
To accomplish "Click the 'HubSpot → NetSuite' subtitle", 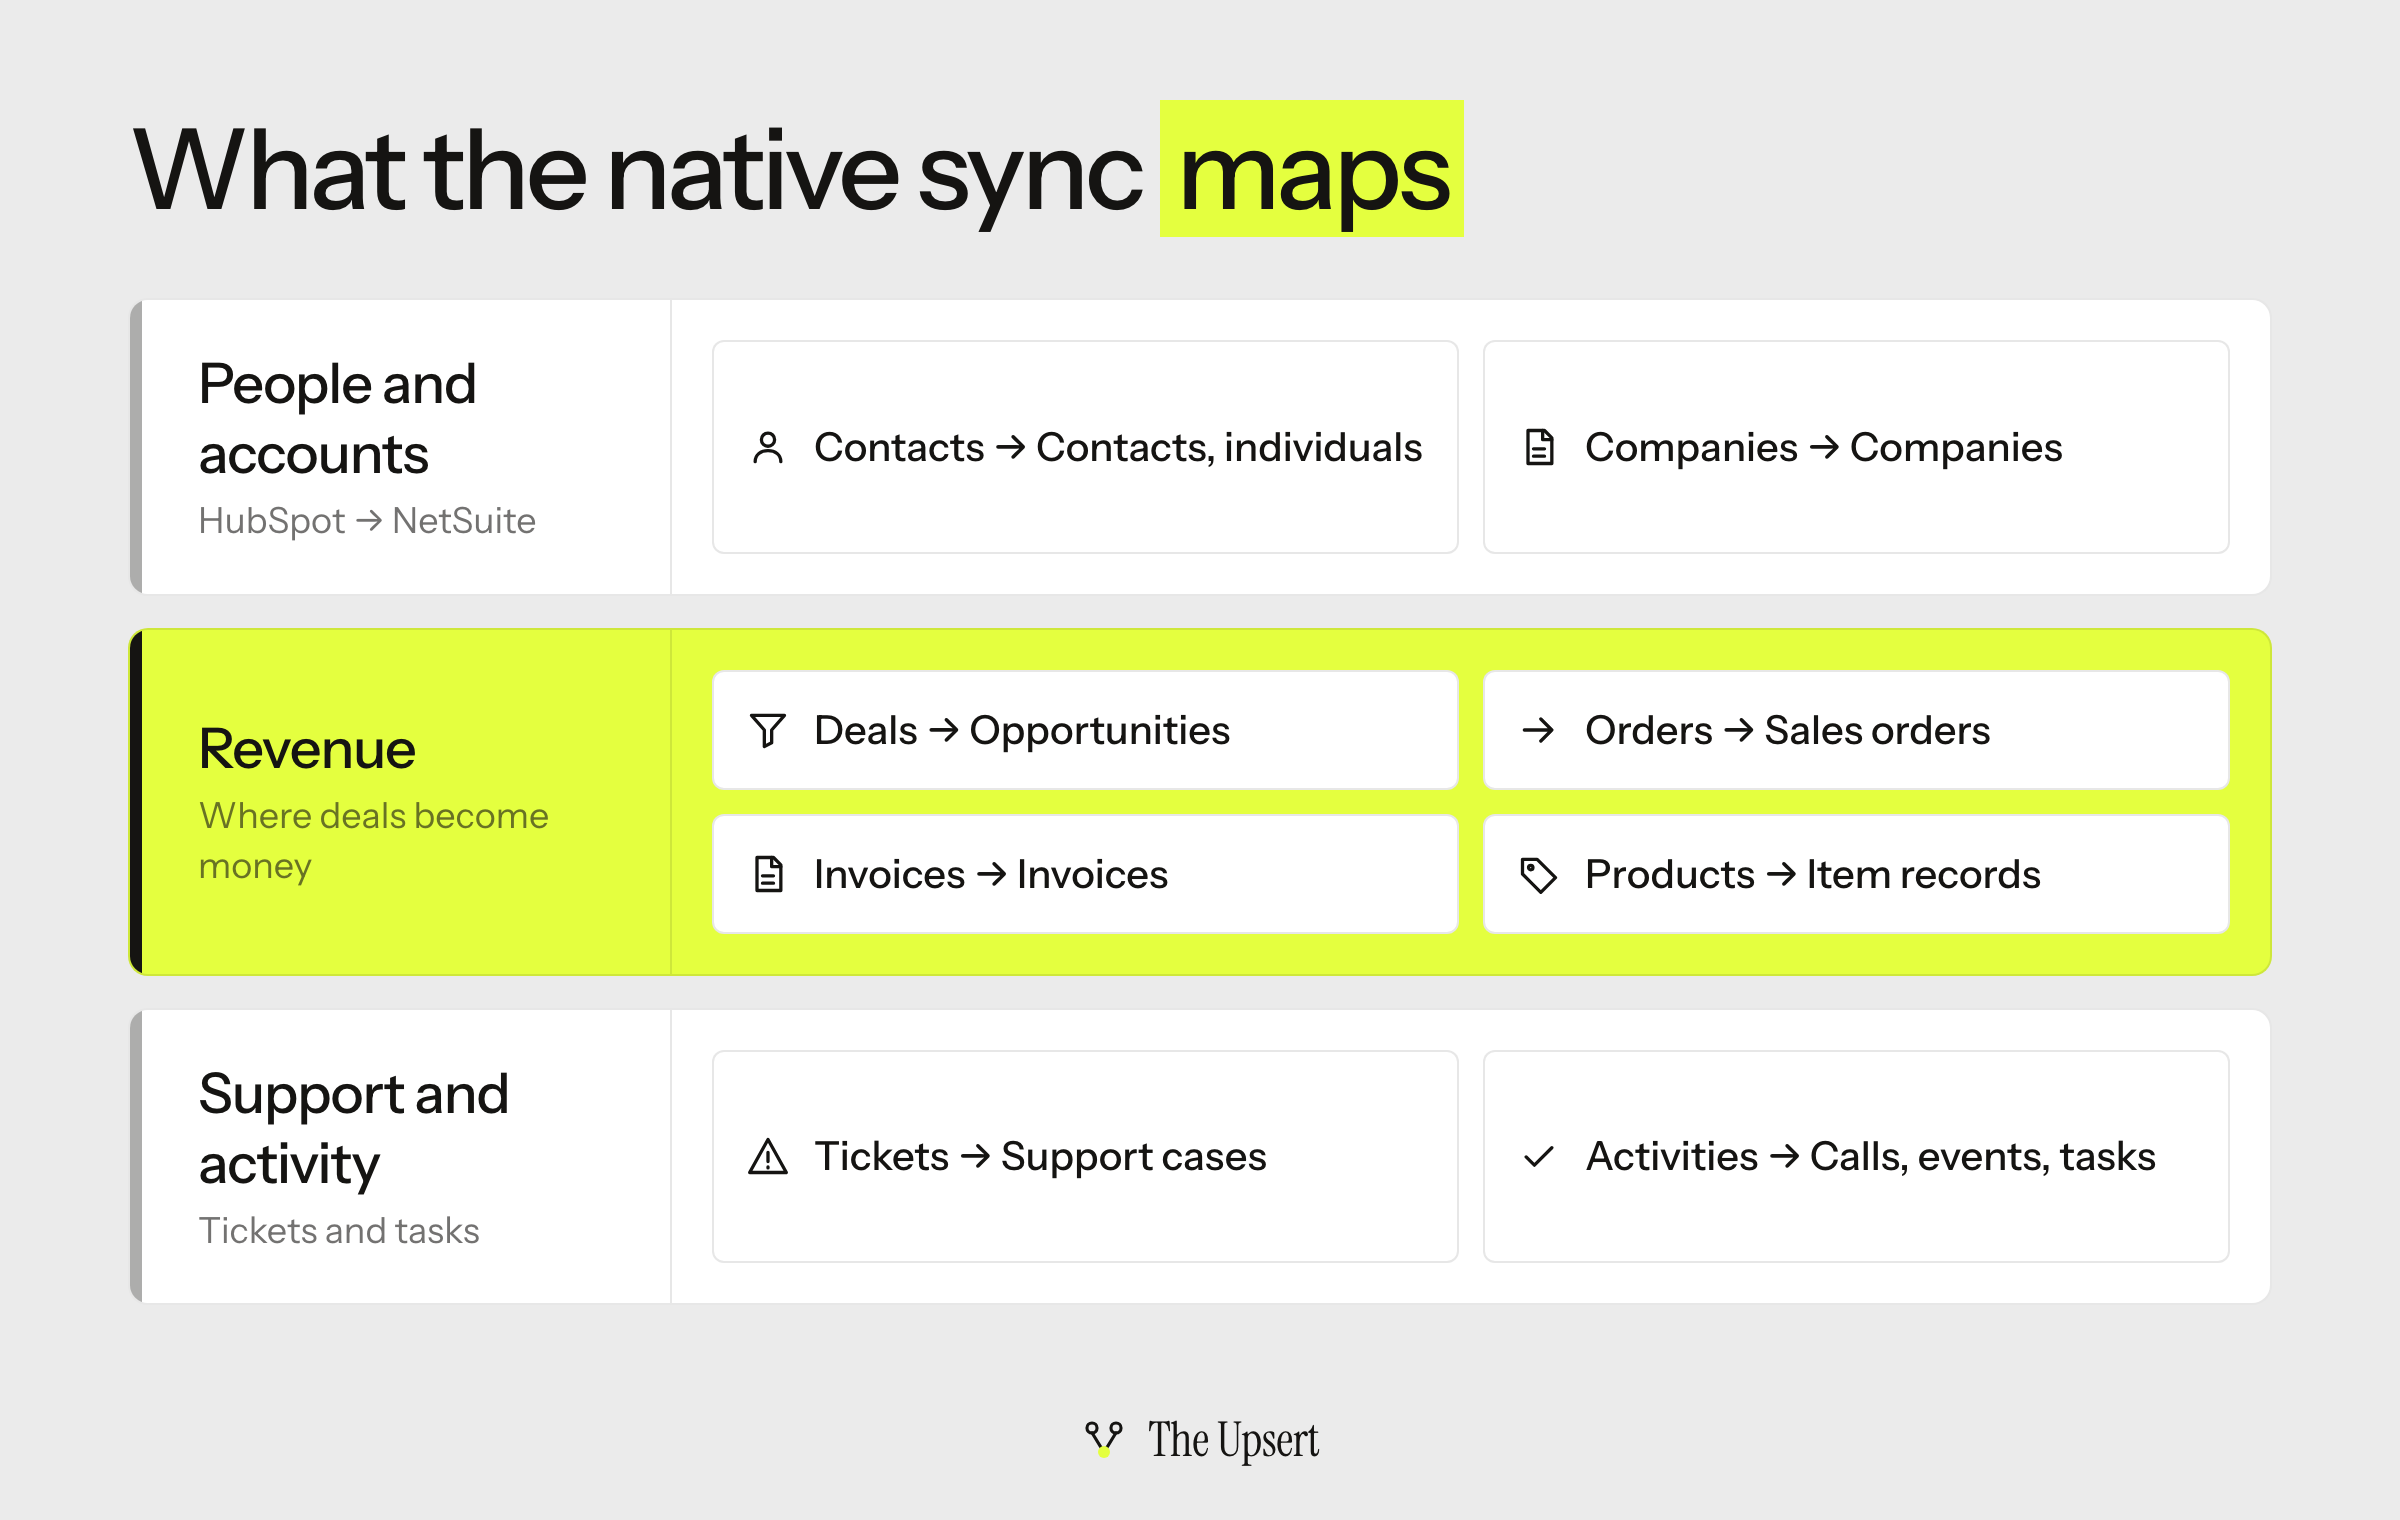I will click(367, 521).
